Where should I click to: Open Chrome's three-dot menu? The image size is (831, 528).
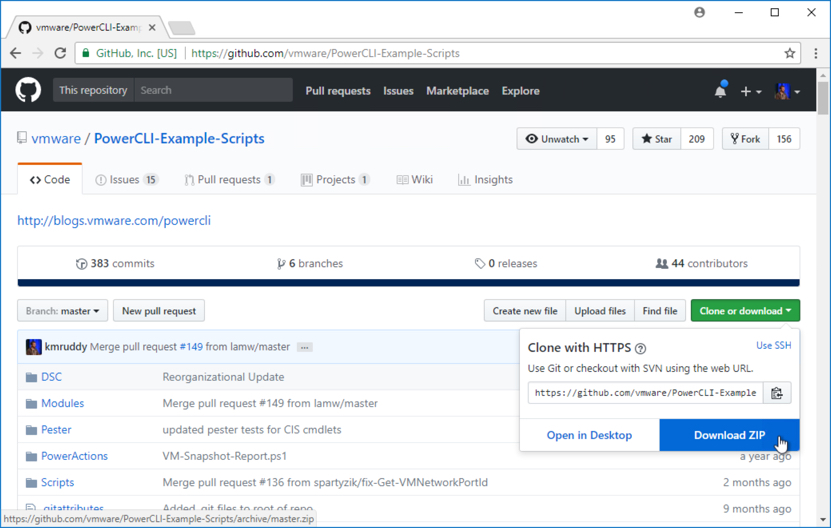(816, 53)
